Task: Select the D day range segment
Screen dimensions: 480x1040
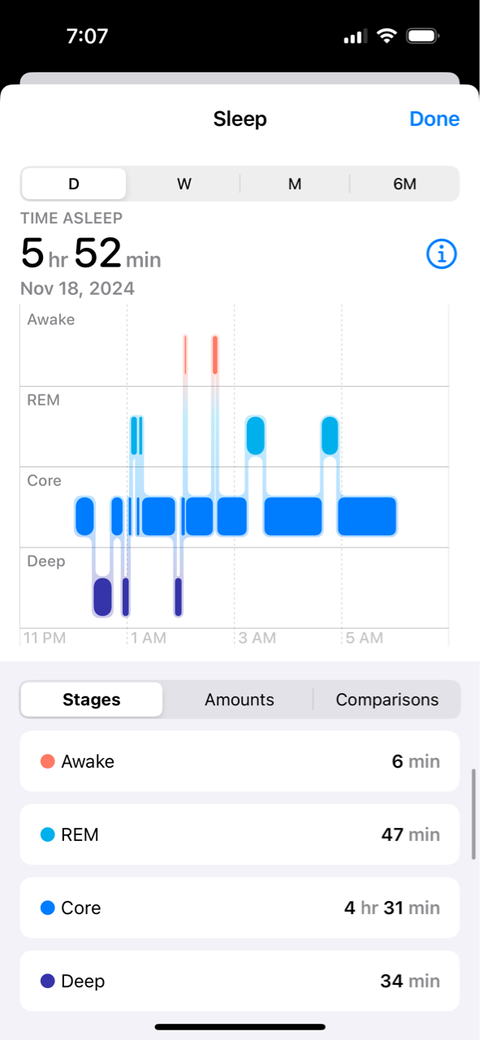Action: point(74,184)
